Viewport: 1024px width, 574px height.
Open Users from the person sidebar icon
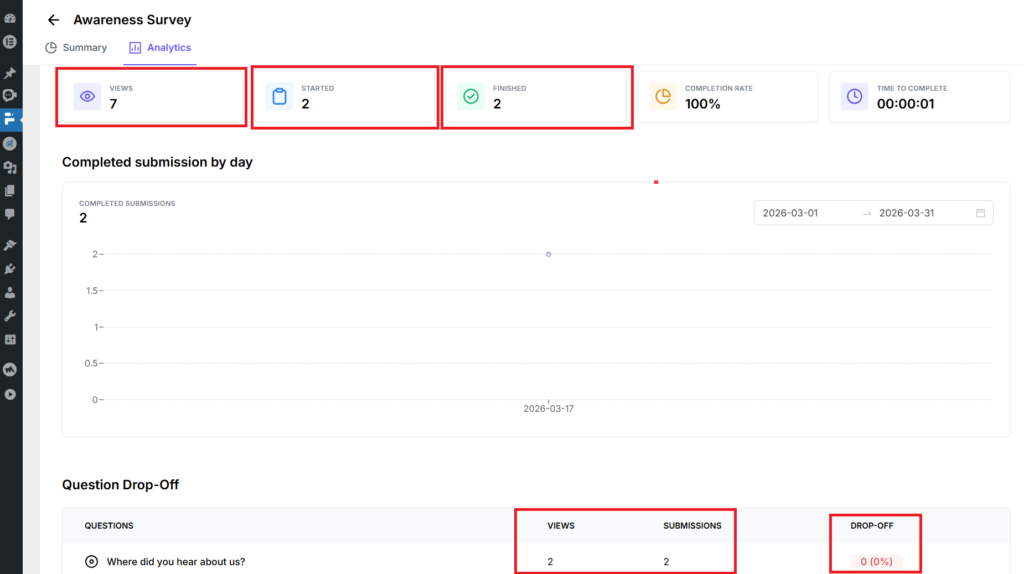coord(10,293)
